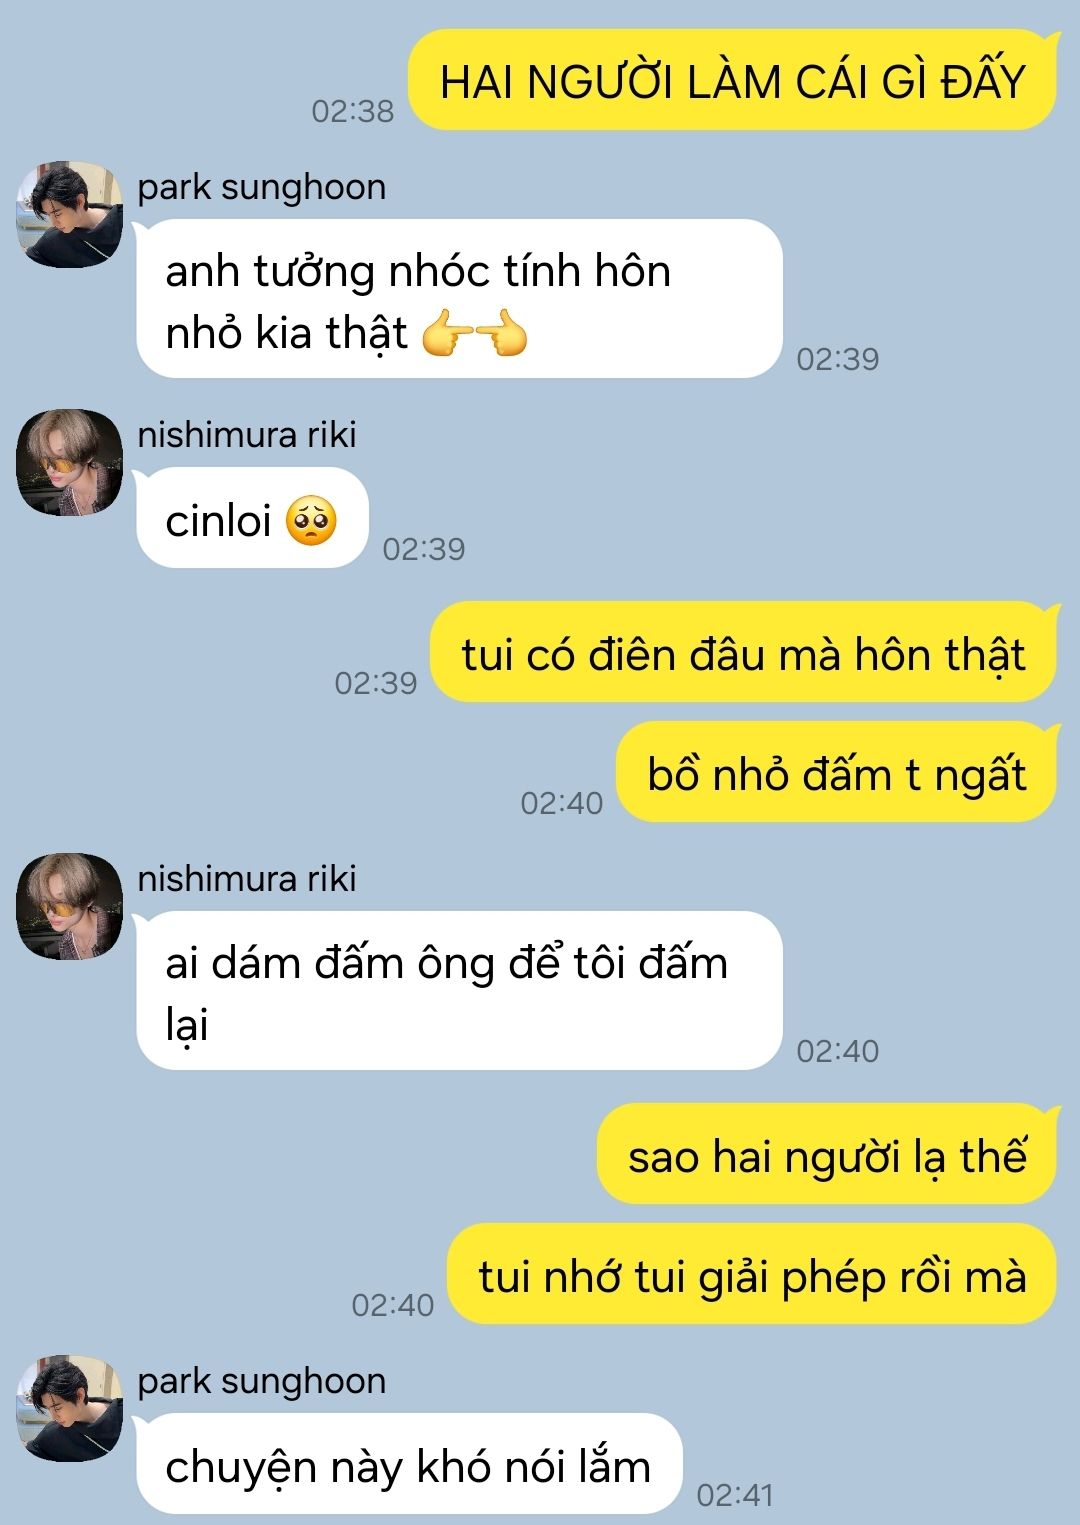Image resolution: width=1080 pixels, height=1525 pixels.
Task: Tap park sunghoon's avatar beside the first message
Action: [70, 214]
